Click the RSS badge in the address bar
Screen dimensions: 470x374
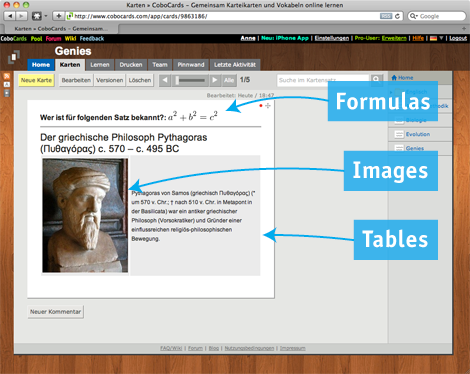[386, 16]
